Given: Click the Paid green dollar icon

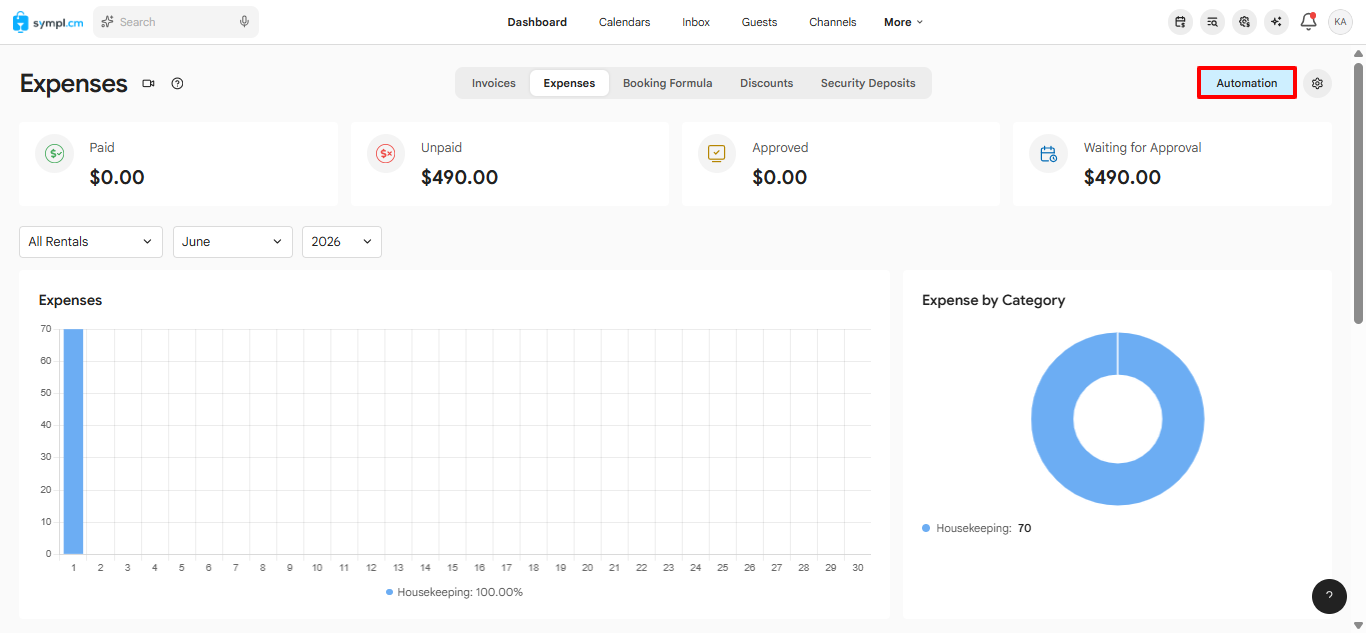Looking at the screenshot, I should 55,153.
